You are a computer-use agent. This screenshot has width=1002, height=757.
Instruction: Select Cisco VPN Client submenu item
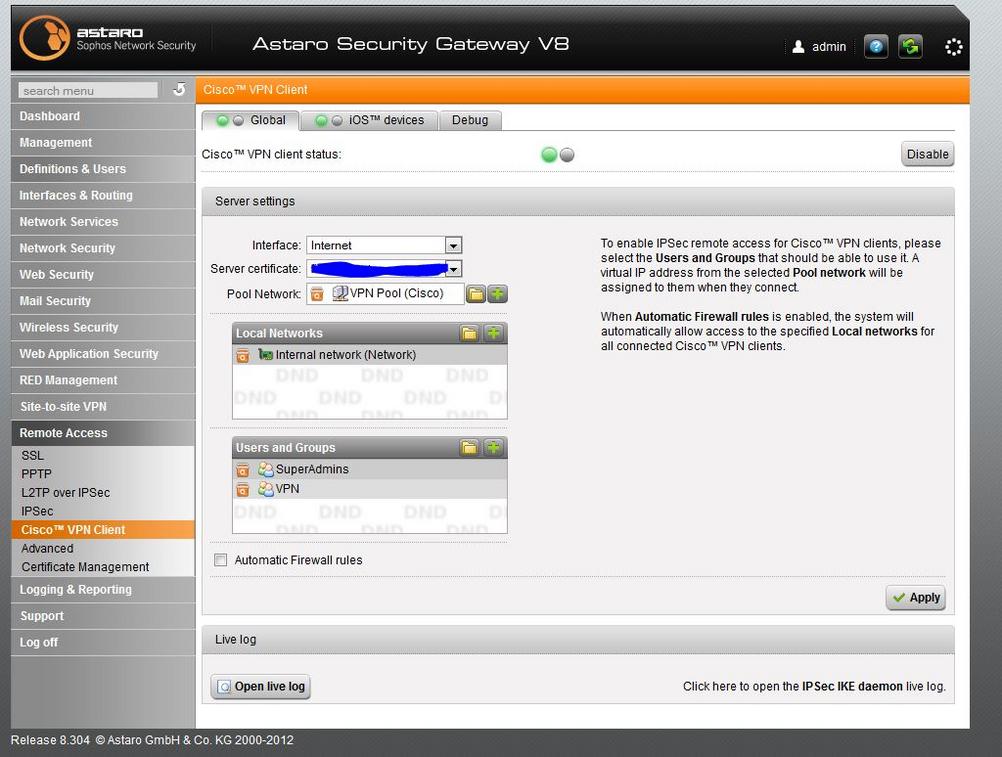[x=103, y=530]
